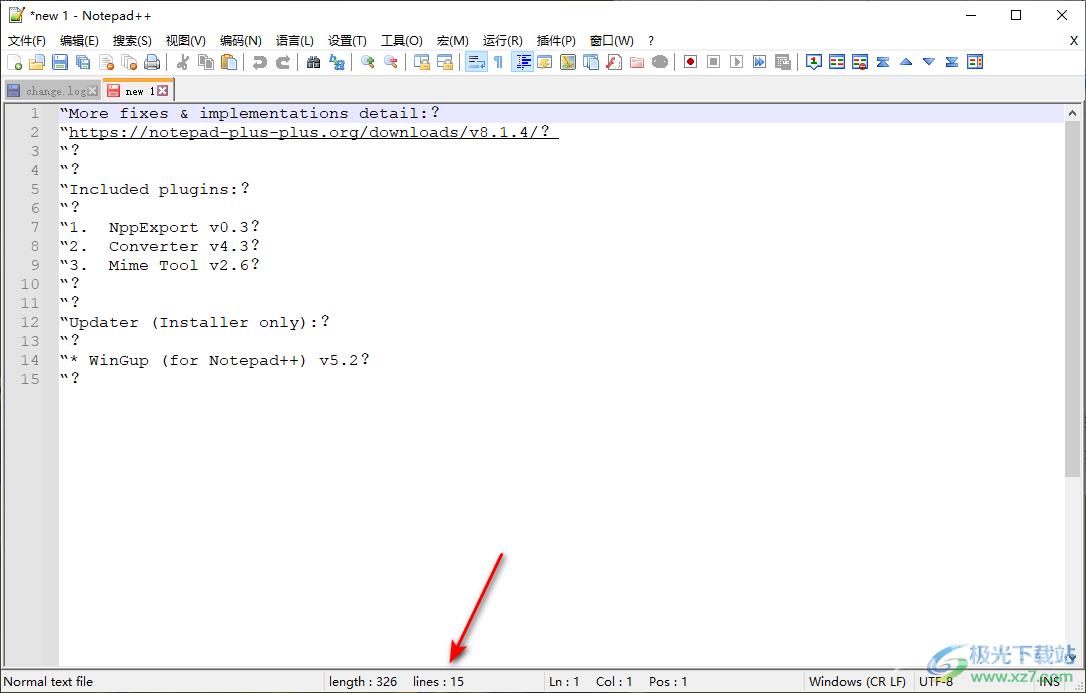Open the 语言(L) menu
Screen dimensions: 1086x693
tap(294, 41)
